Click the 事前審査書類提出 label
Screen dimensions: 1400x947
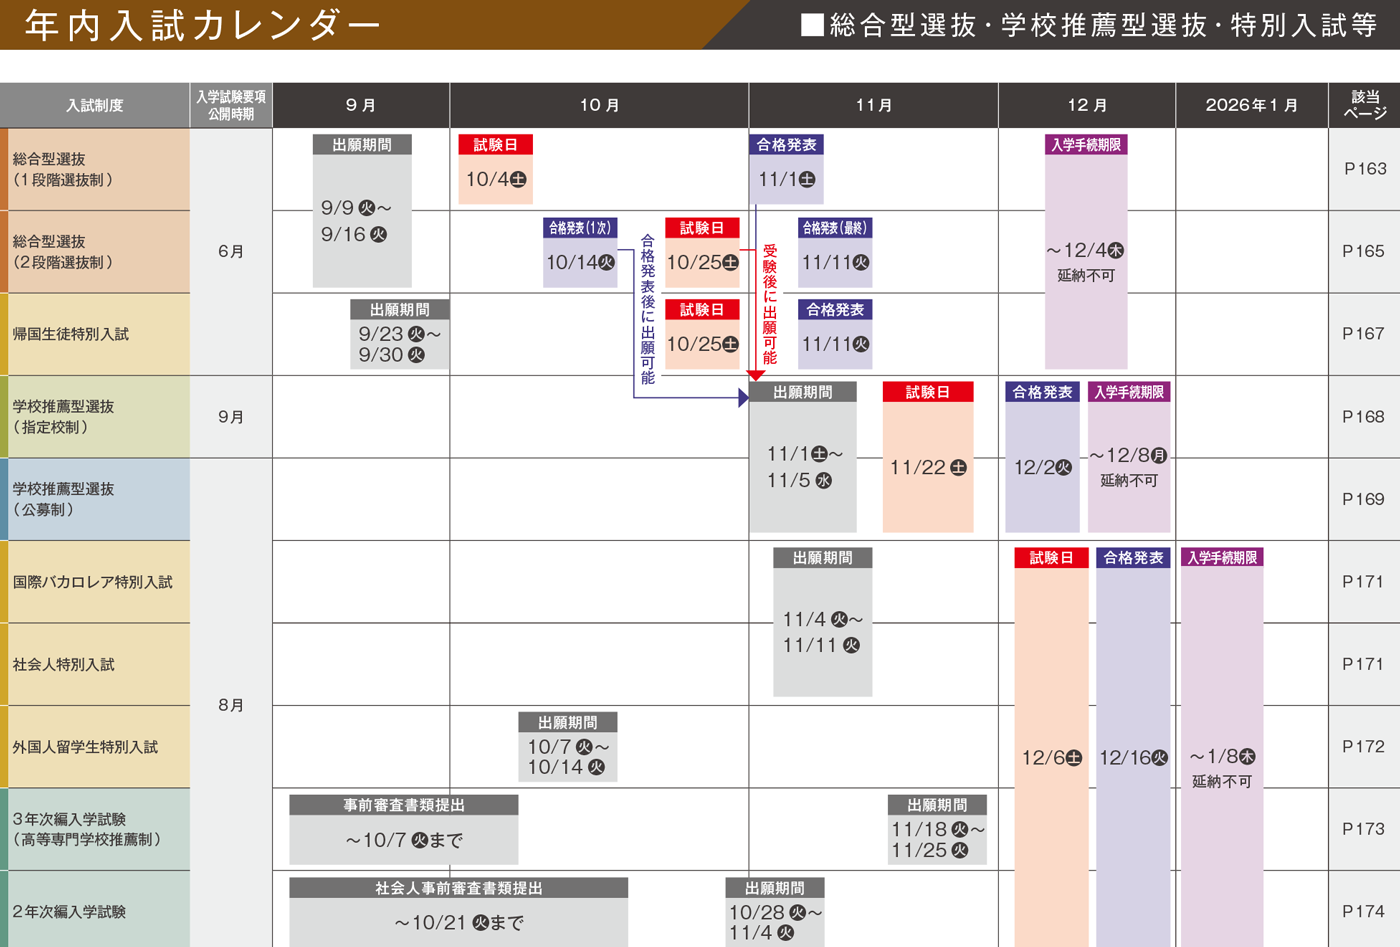(404, 805)
